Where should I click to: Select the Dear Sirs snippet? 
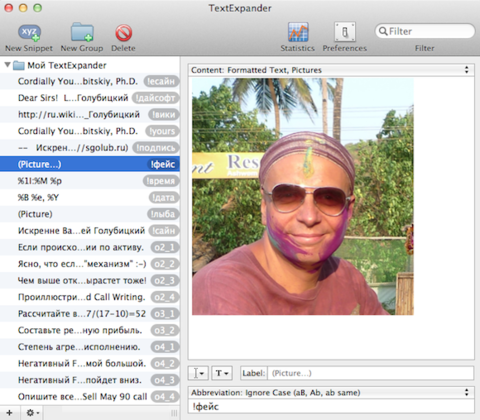[90, 98]
